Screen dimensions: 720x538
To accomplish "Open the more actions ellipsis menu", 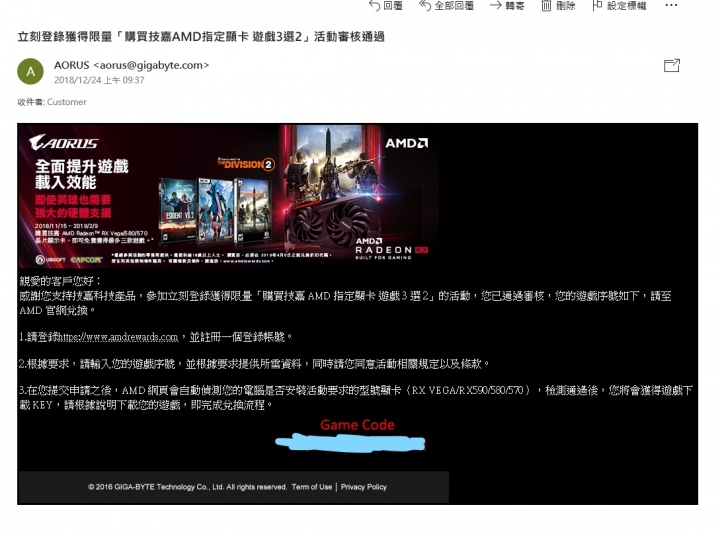I will point(671,5).
